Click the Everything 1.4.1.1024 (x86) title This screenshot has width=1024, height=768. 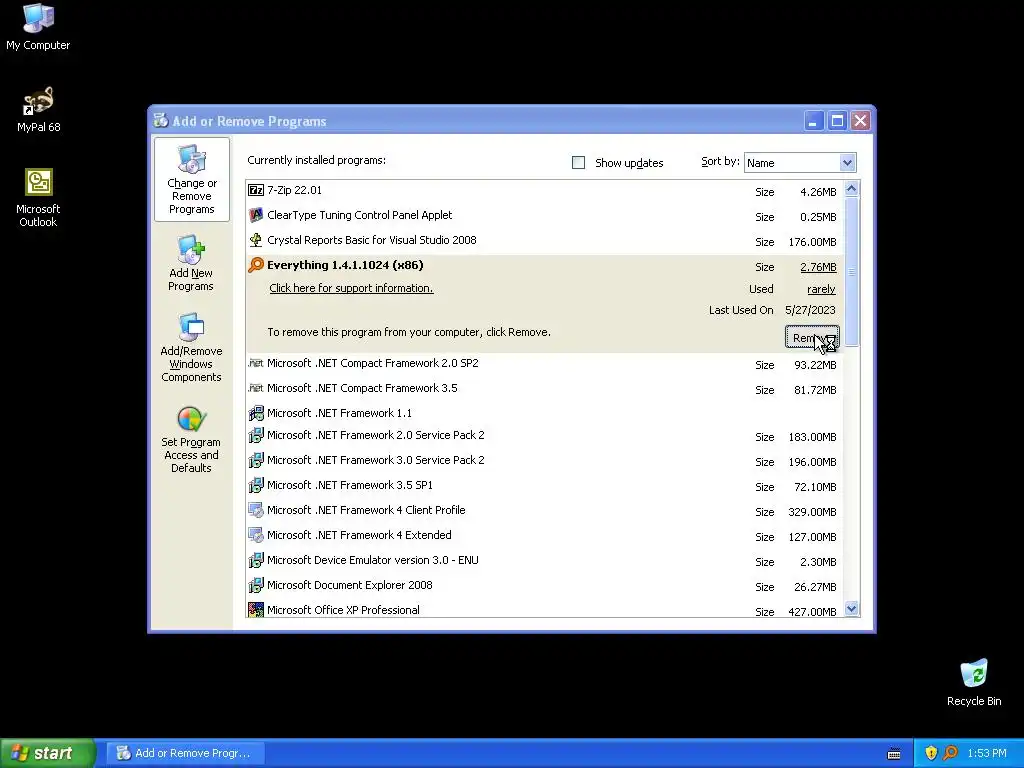click(x=345, y=265)
